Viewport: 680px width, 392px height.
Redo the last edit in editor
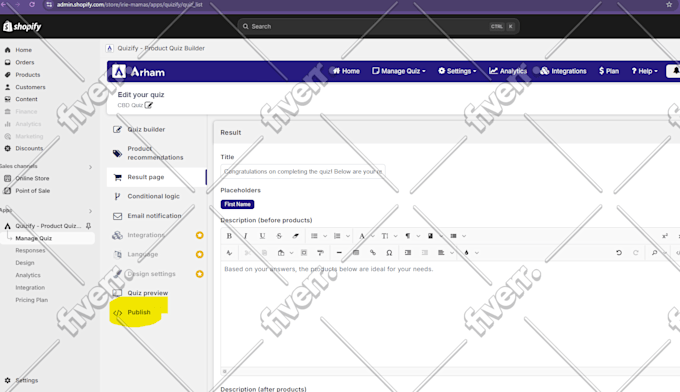click(636, 252)
